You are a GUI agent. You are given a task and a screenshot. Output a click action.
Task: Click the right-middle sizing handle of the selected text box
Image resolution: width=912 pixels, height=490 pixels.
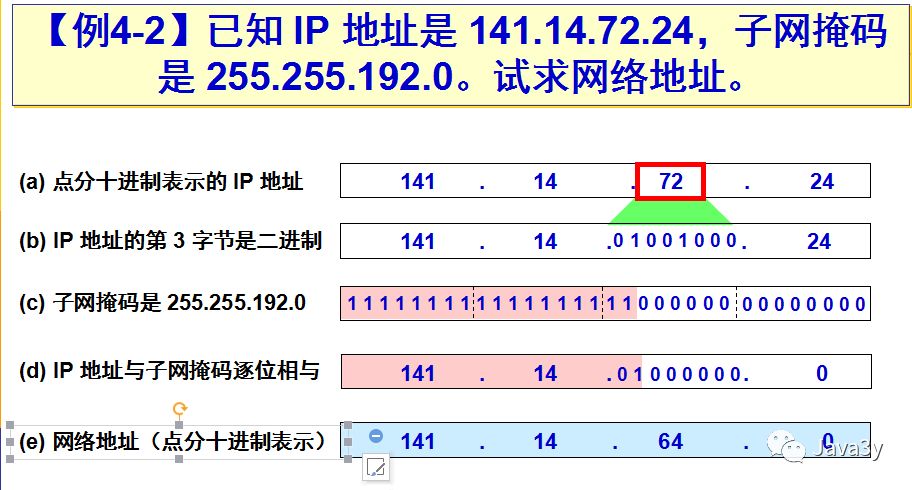point(348,442)
